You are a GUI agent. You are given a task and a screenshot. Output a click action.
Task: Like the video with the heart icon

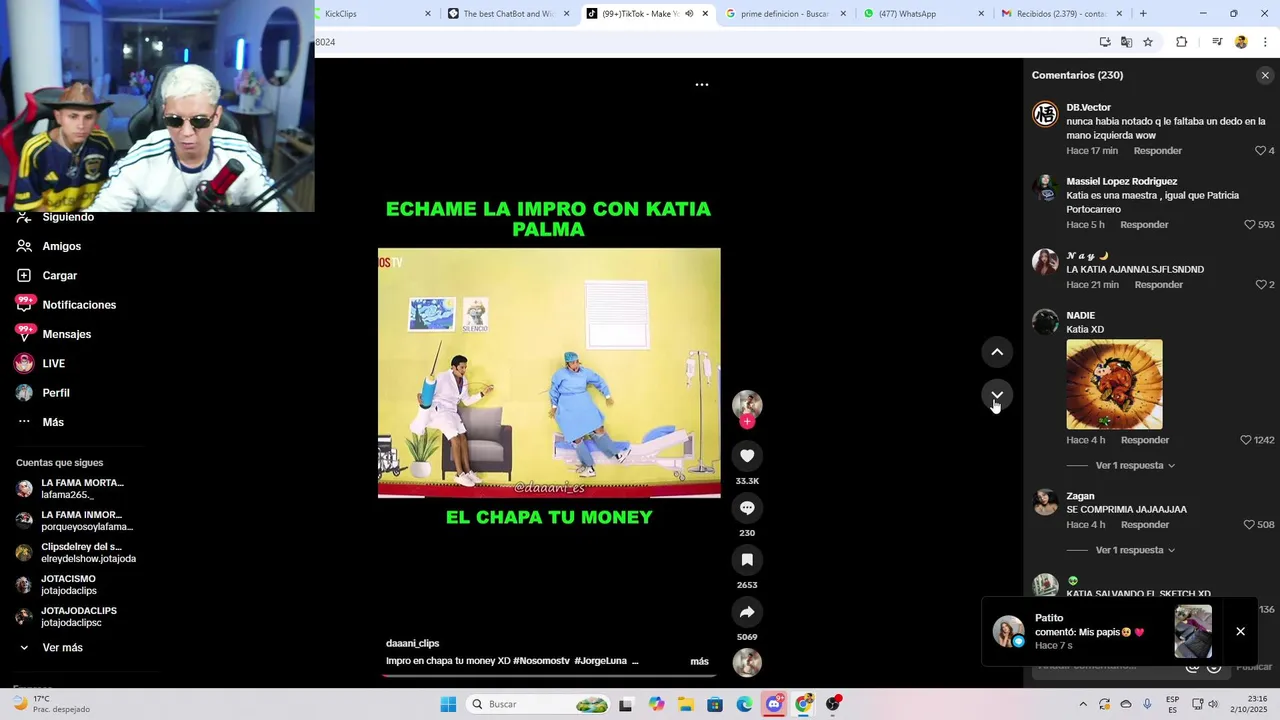[x=747, y=456]
